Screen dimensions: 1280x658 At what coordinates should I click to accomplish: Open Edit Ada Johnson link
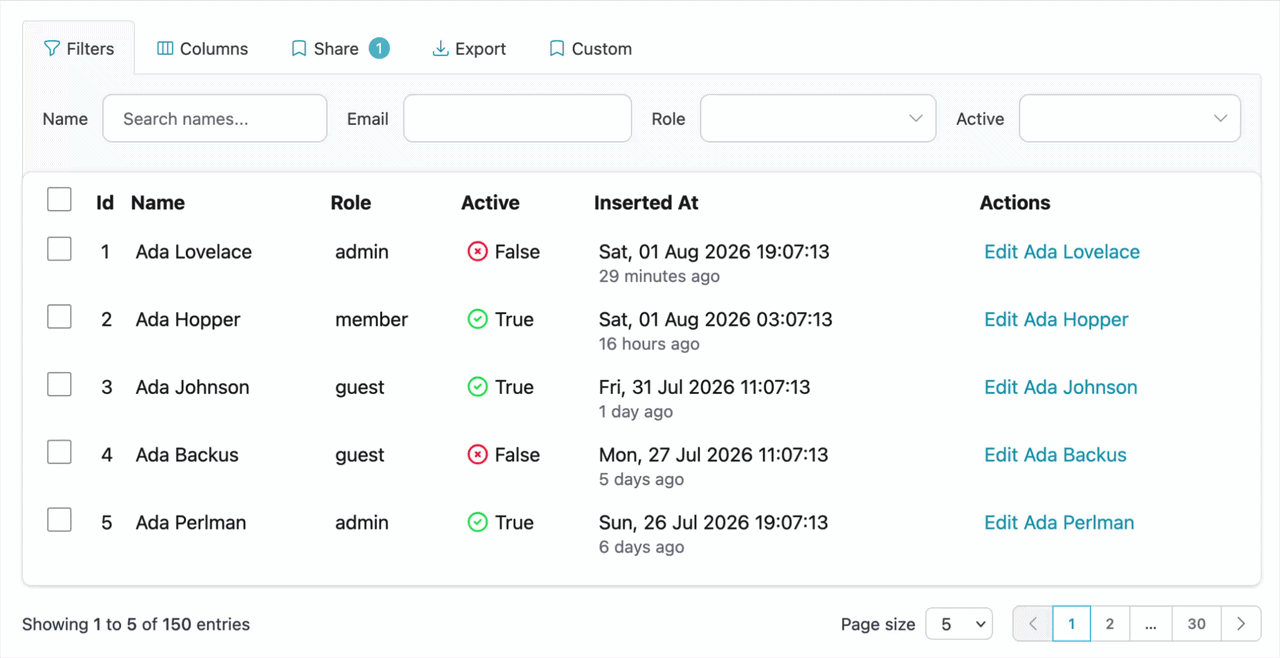[1061, 387]
